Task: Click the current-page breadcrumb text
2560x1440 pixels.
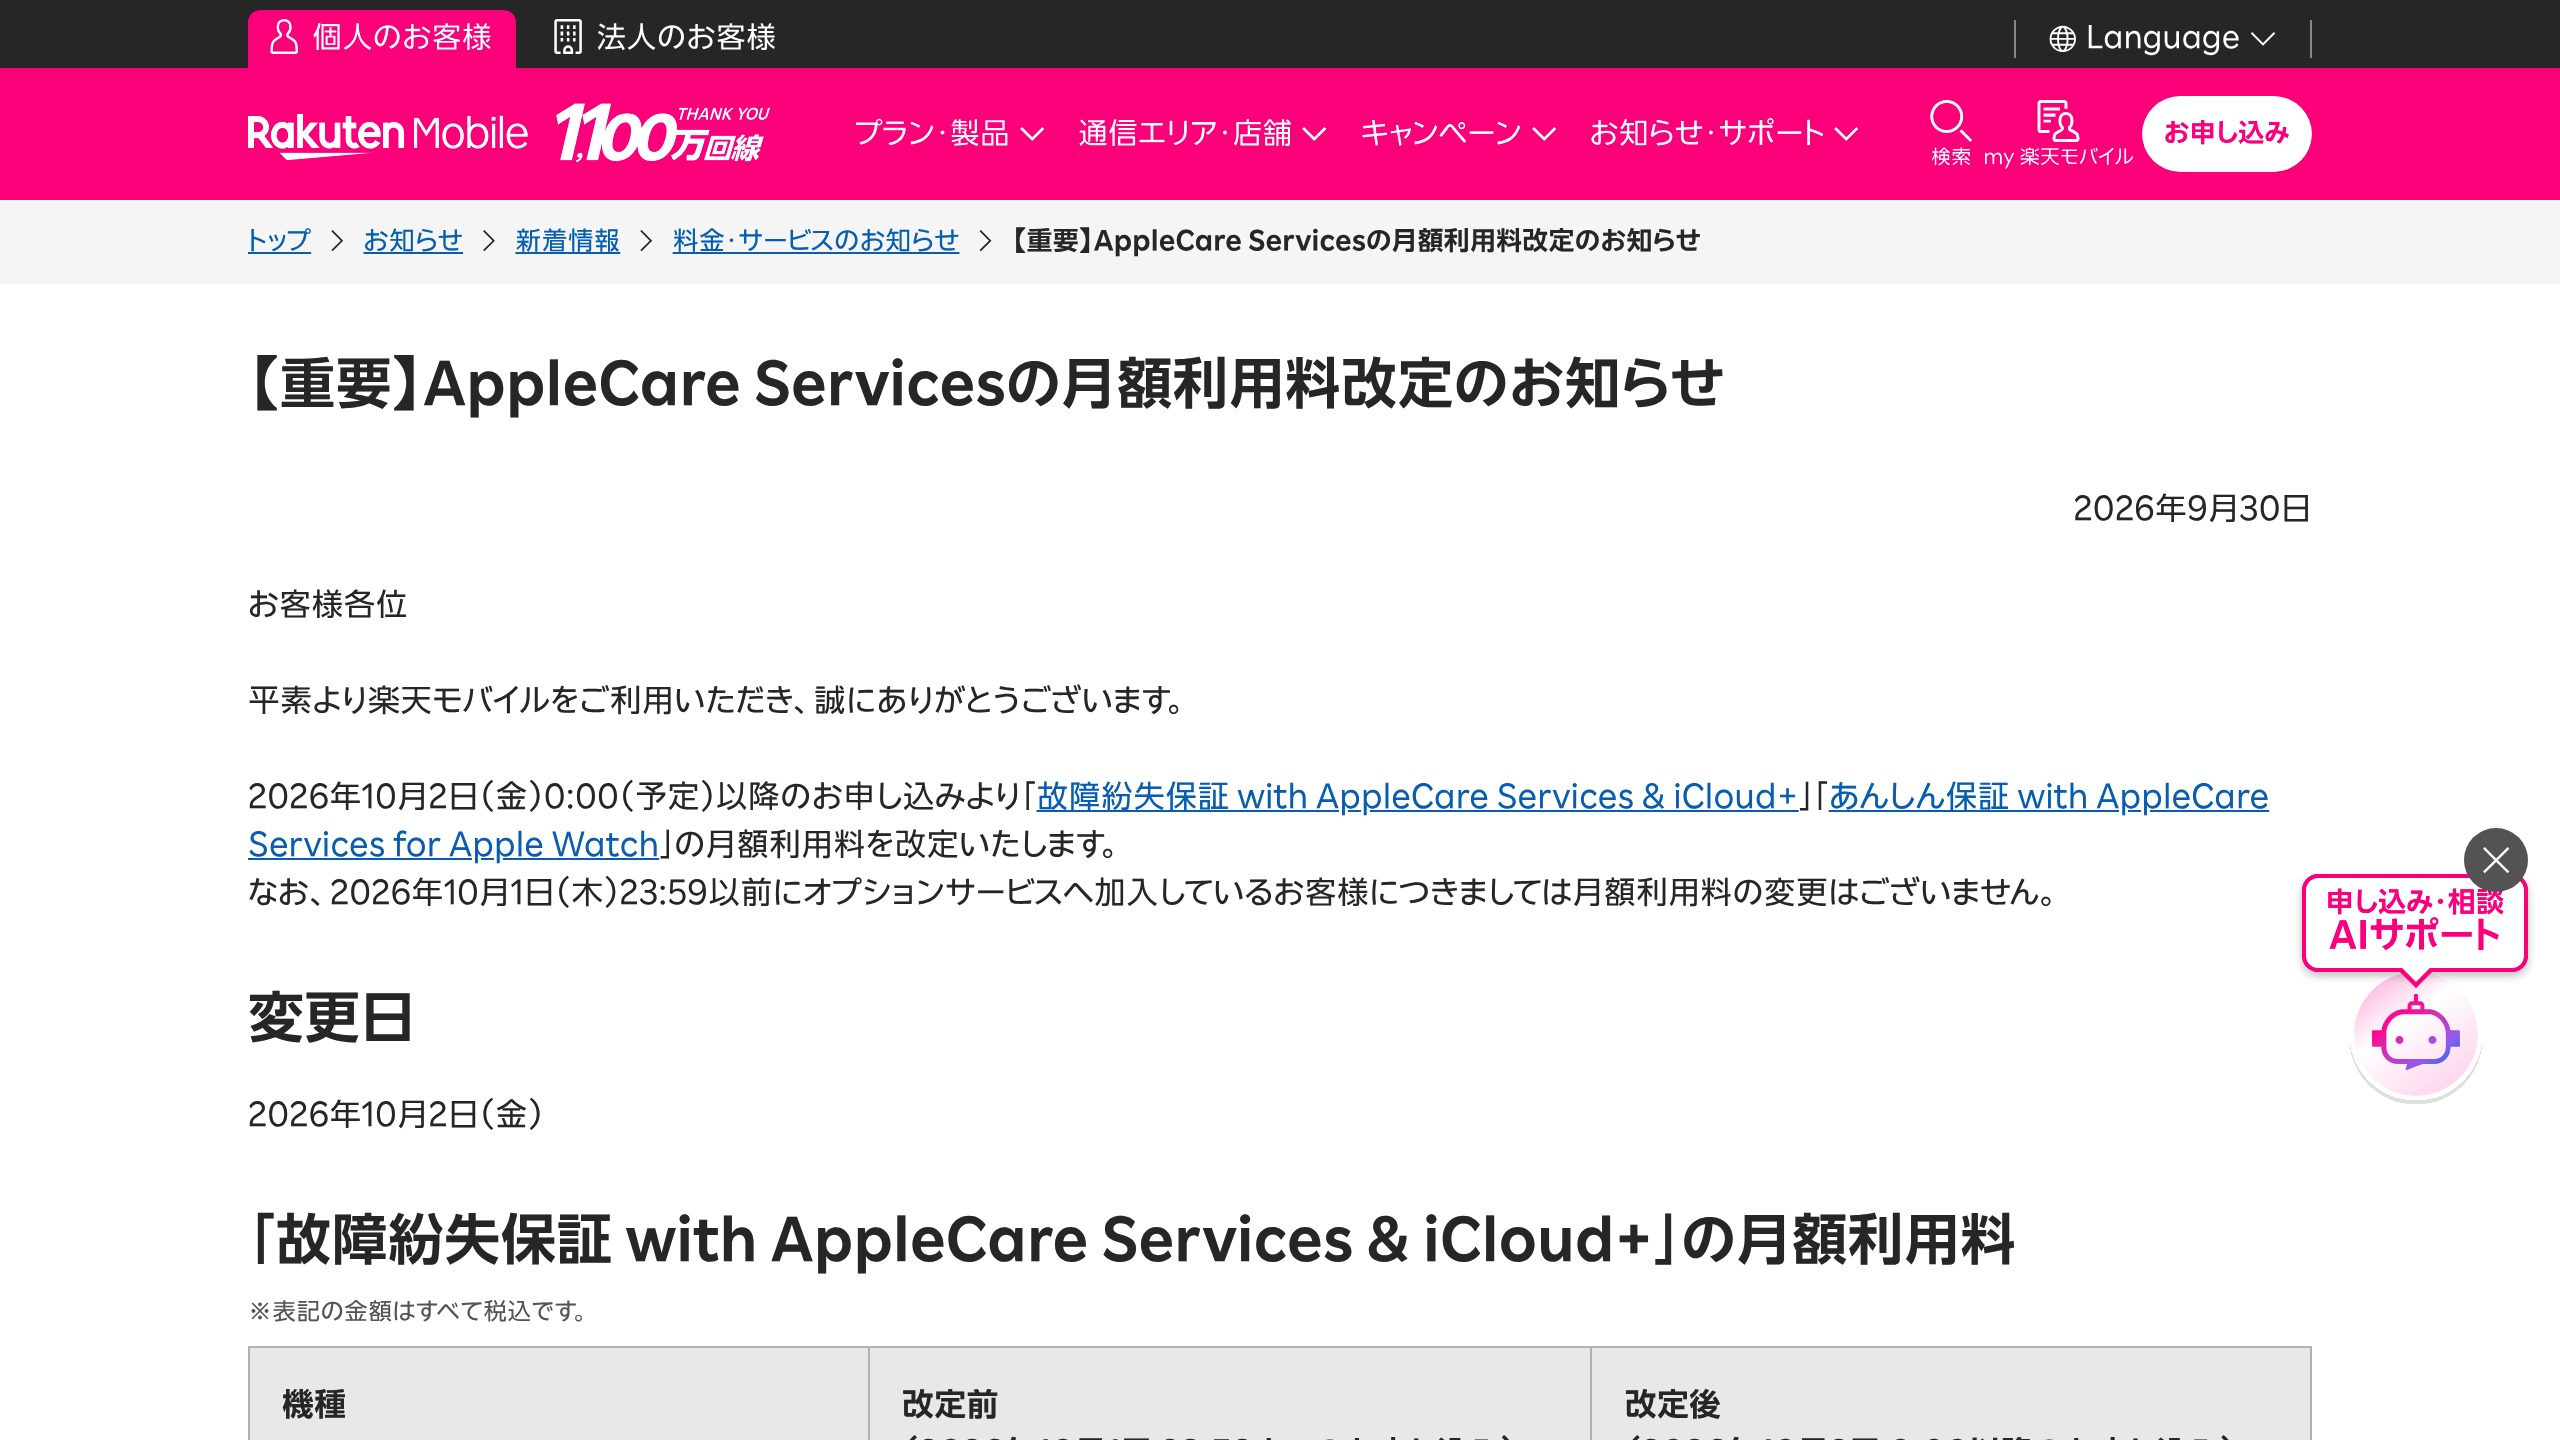Action: 1355,241
